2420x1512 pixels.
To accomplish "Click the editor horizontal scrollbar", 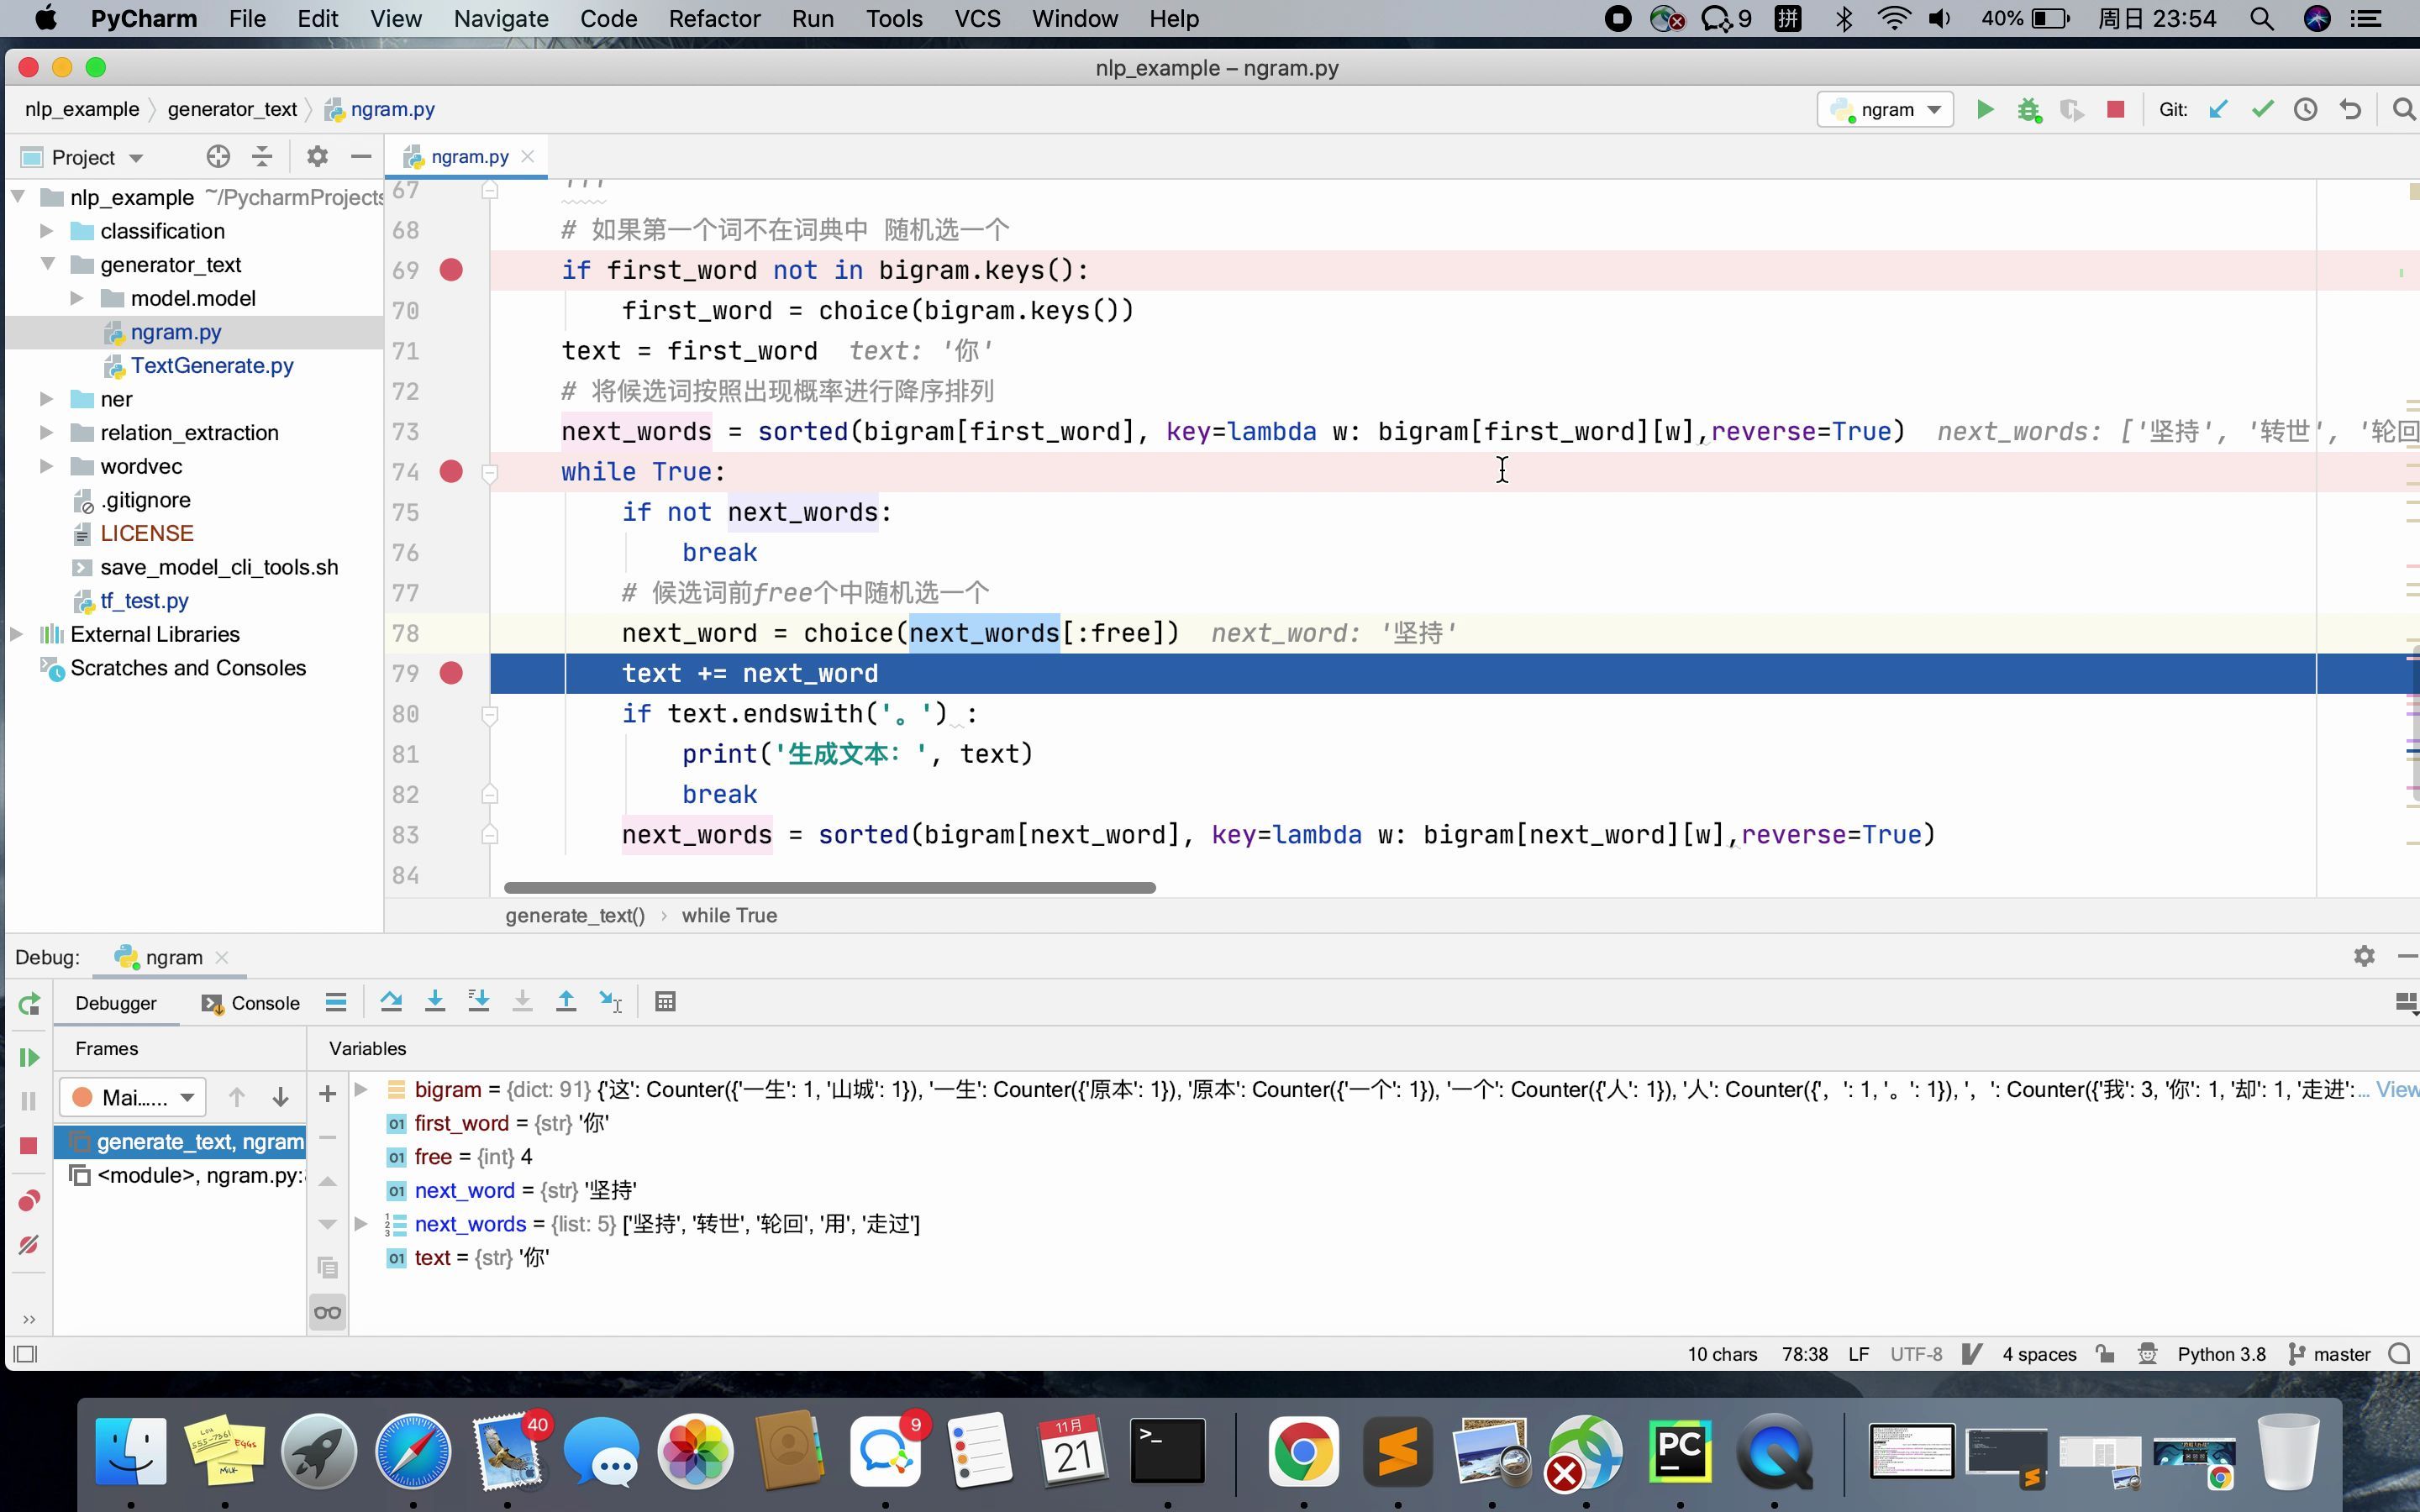I will [x=829, y=888].
